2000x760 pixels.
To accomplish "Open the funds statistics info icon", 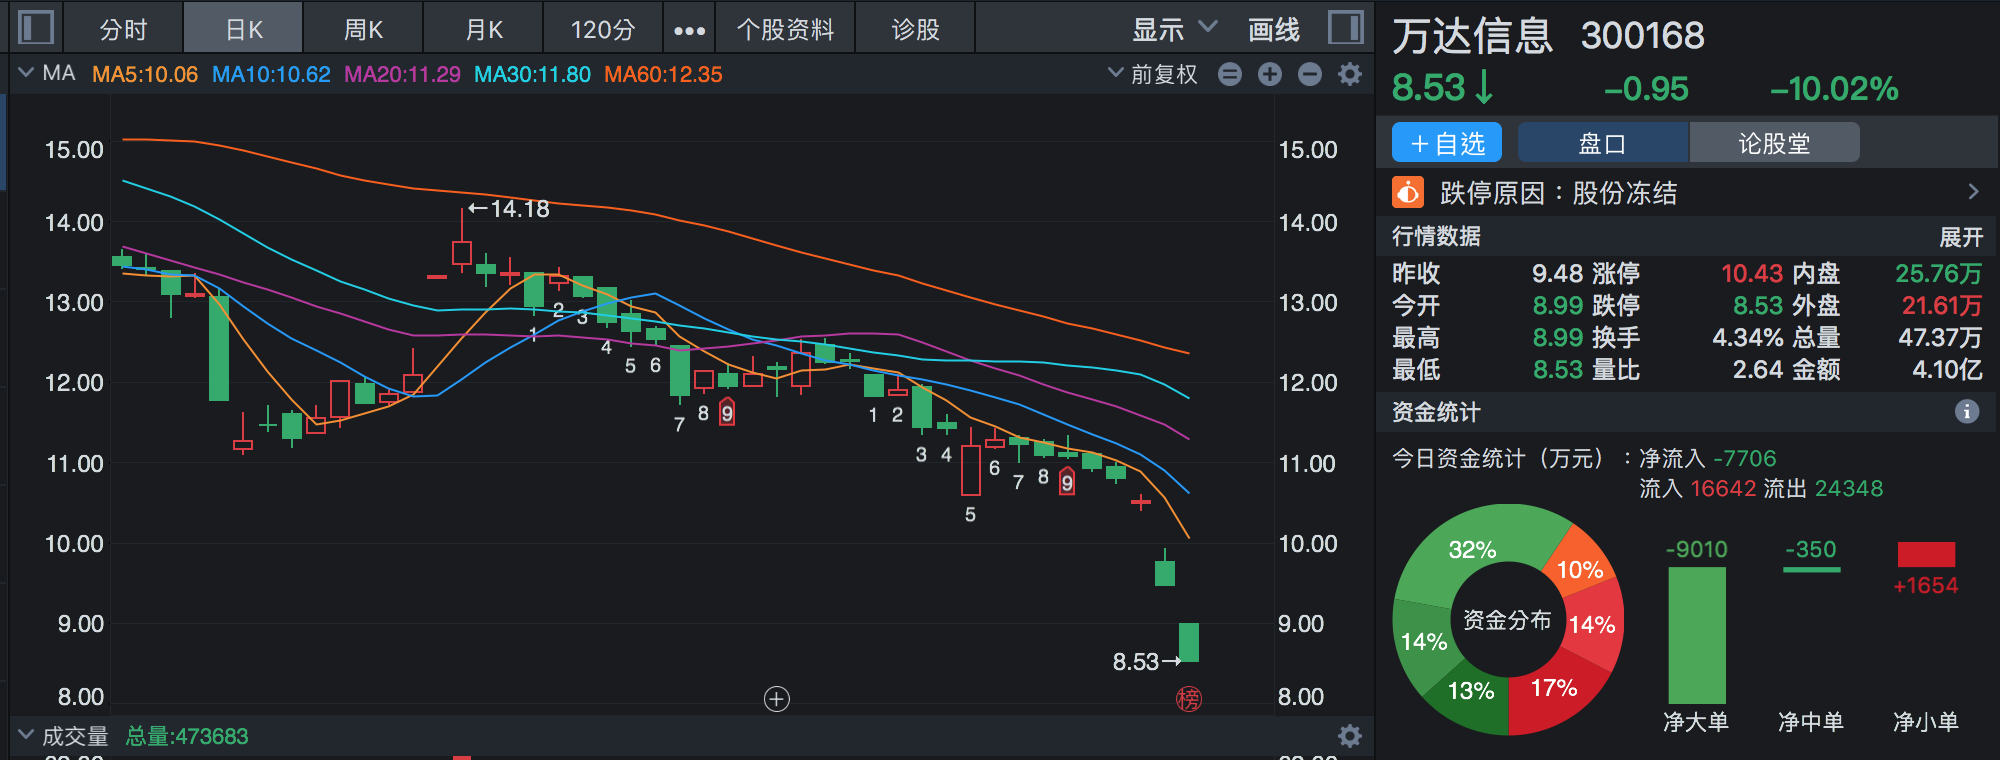I will 1967,411.
